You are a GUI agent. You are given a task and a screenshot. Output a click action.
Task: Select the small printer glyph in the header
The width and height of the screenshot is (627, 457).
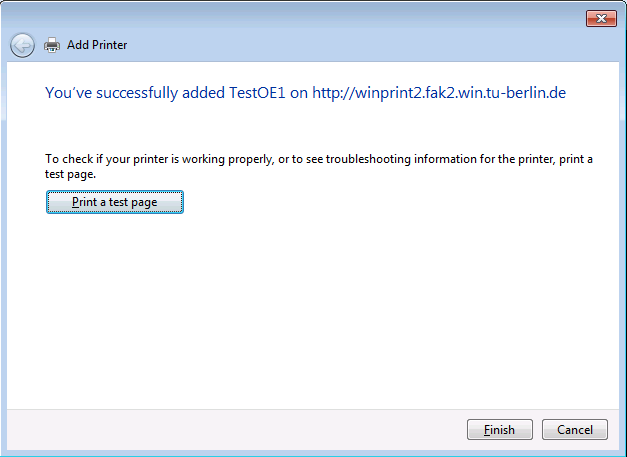(x=52, y=45)
